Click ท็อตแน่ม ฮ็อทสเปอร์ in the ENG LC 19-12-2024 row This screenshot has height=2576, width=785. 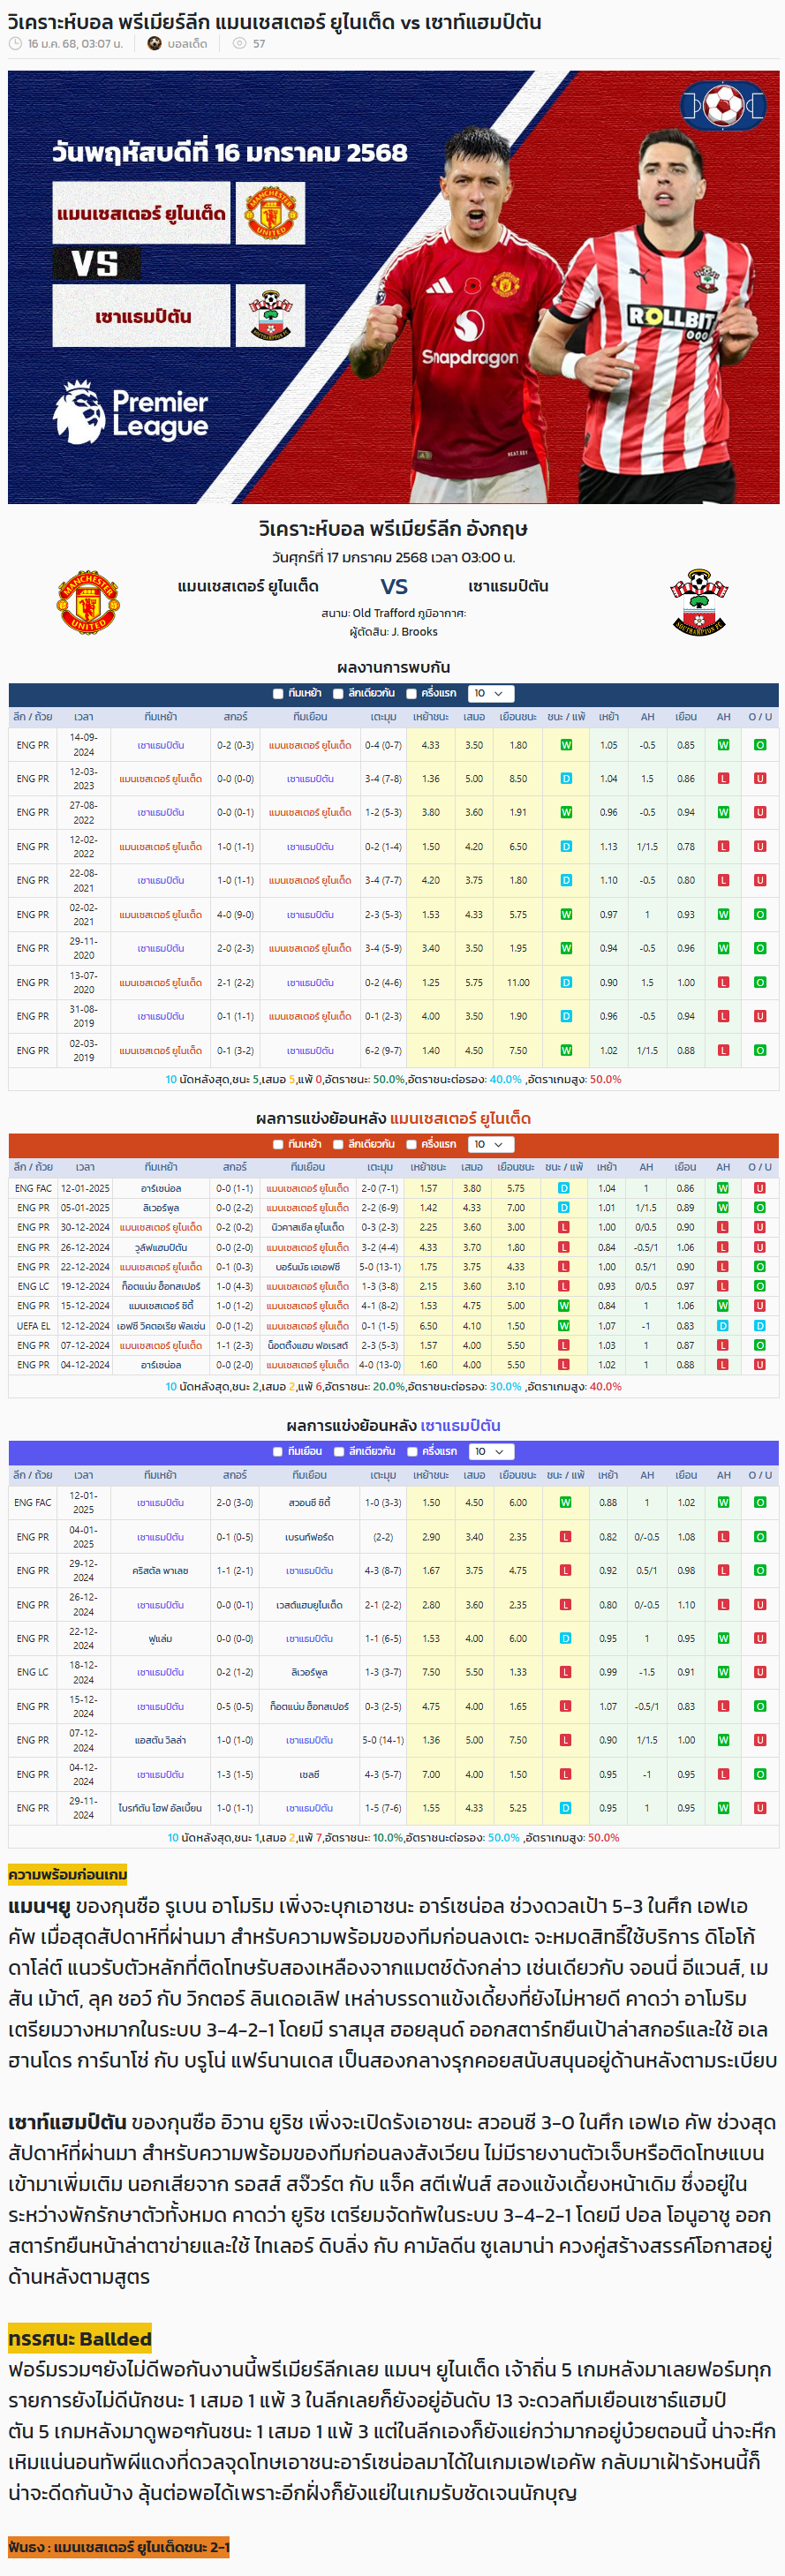[x=161, y=1286]
